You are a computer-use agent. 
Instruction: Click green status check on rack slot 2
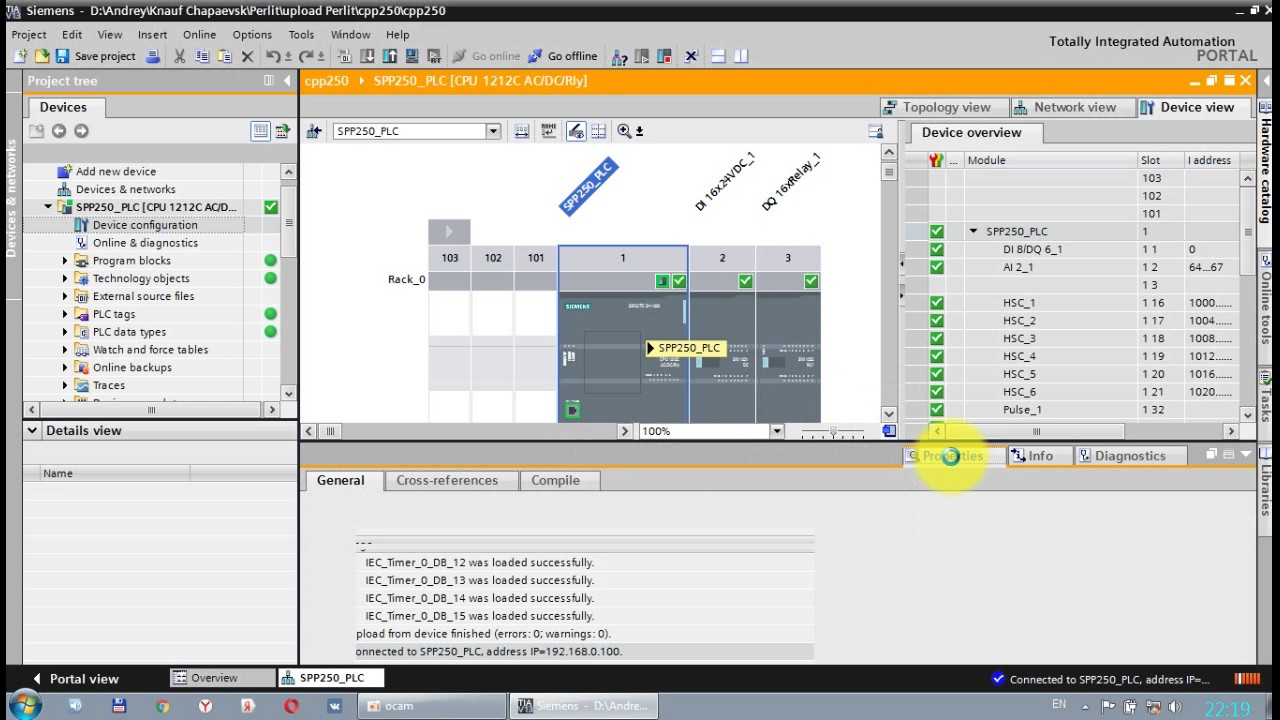745,282
